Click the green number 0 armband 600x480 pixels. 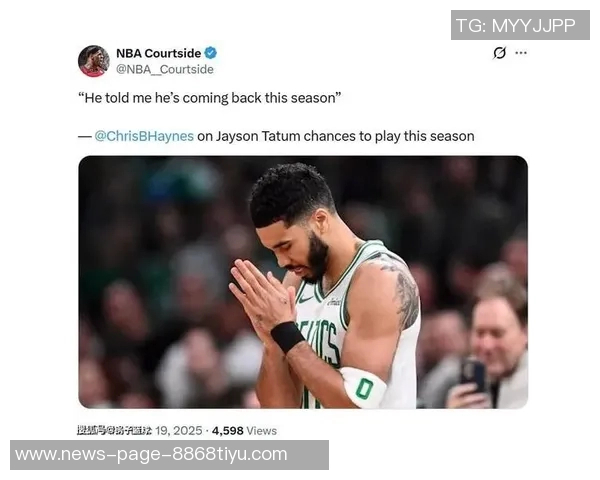click(363, 388)
